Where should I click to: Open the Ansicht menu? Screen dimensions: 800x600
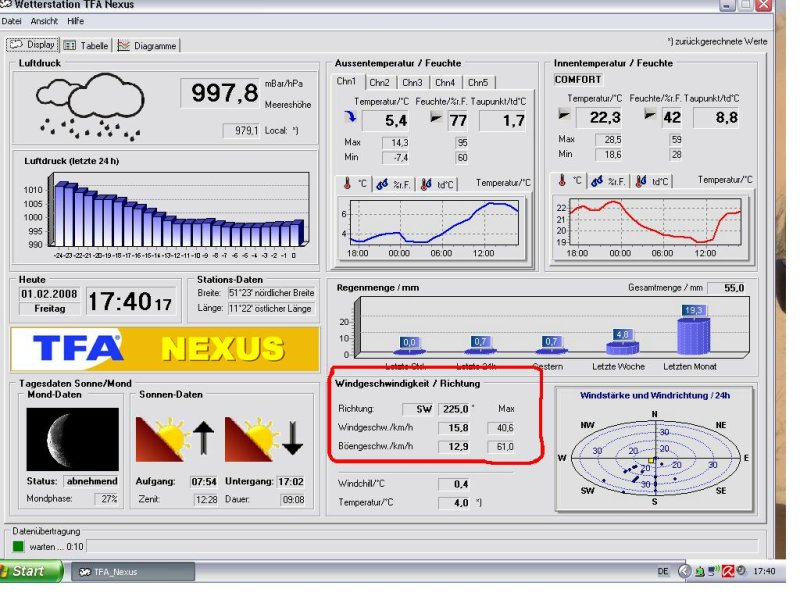click(x=44, y=21)
